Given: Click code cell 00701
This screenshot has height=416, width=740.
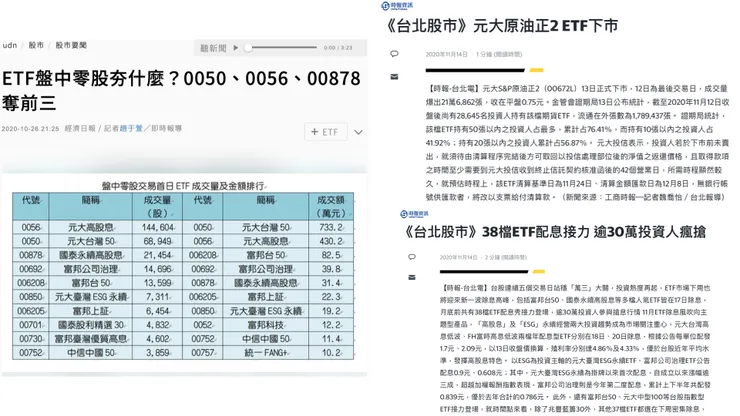Looking at the screenshot, I should click(x=31, y=325).
